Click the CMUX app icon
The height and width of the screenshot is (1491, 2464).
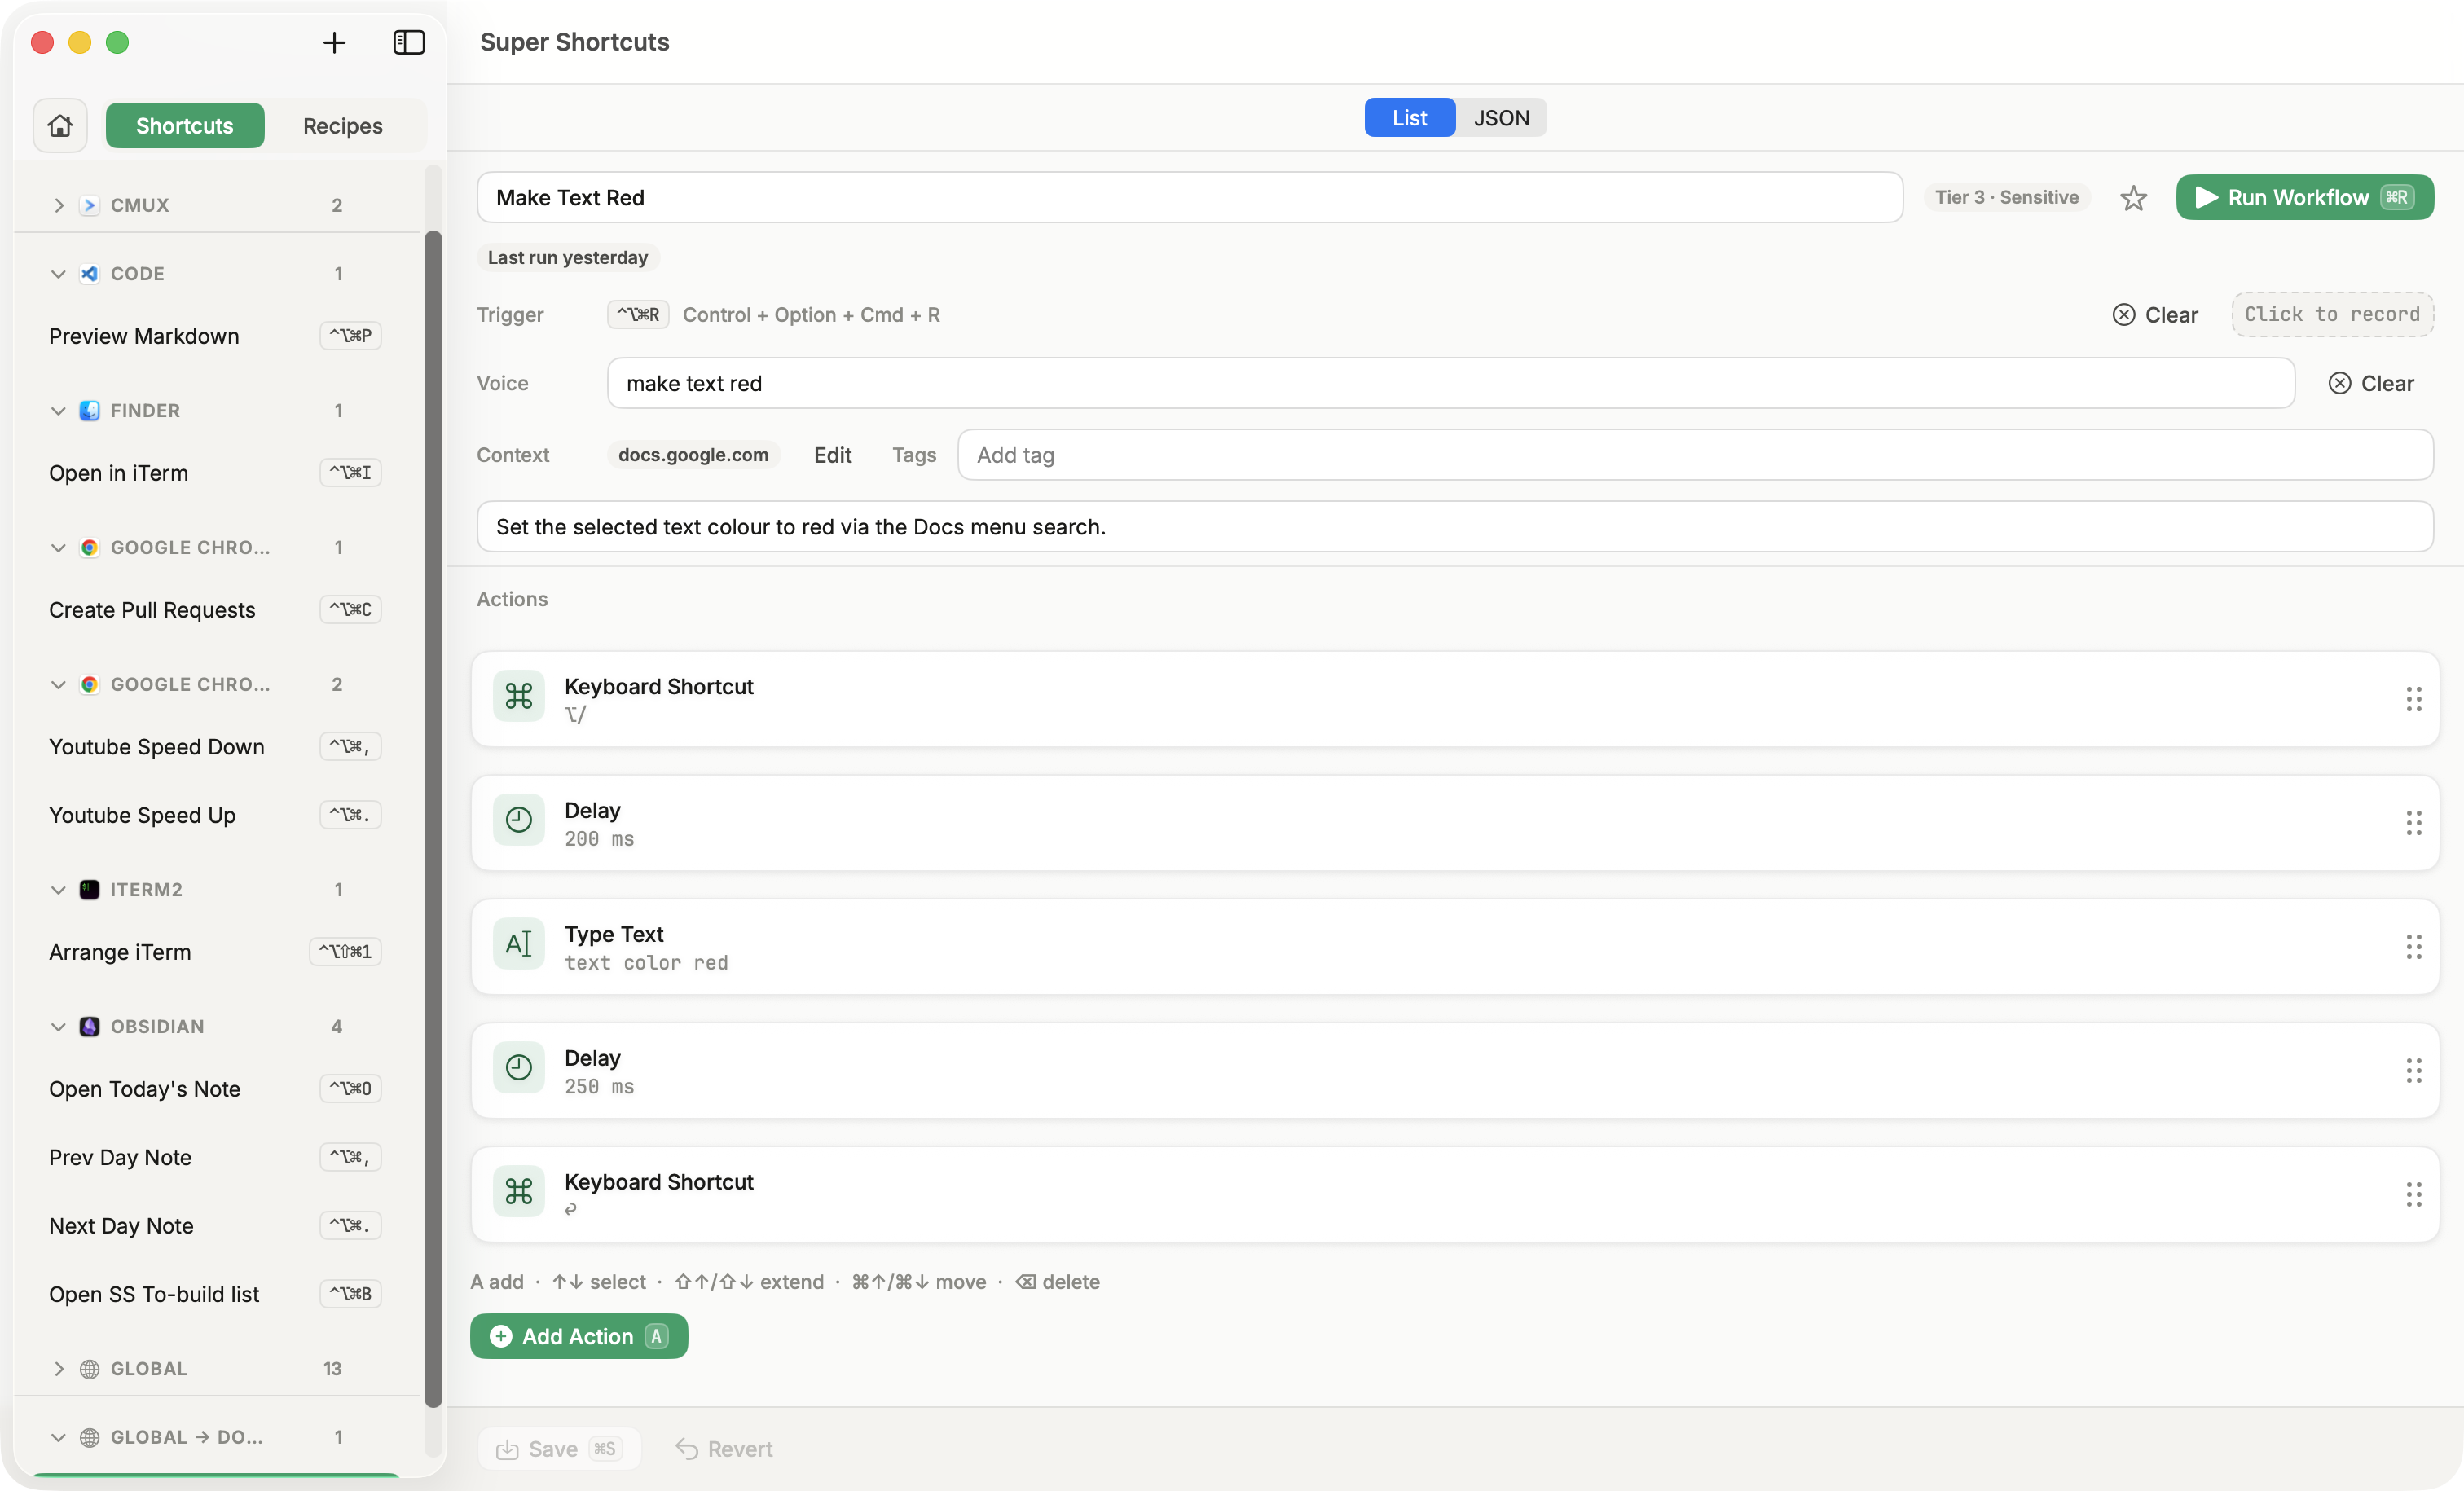89,205
